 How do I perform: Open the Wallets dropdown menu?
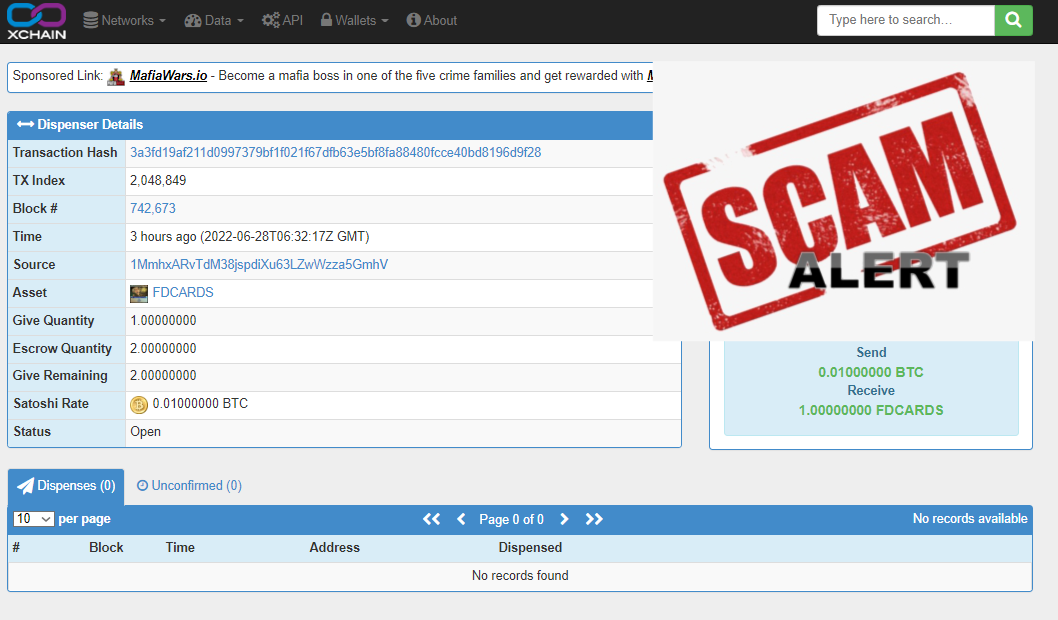(x=355, y=20)
